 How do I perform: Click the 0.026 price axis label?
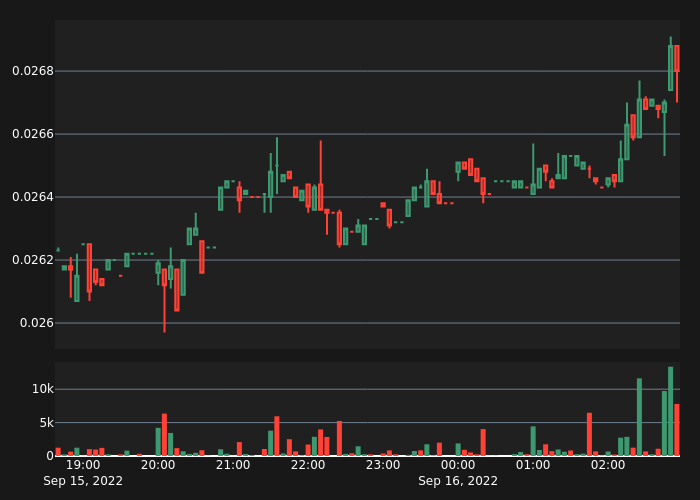(x=37, y=323)
